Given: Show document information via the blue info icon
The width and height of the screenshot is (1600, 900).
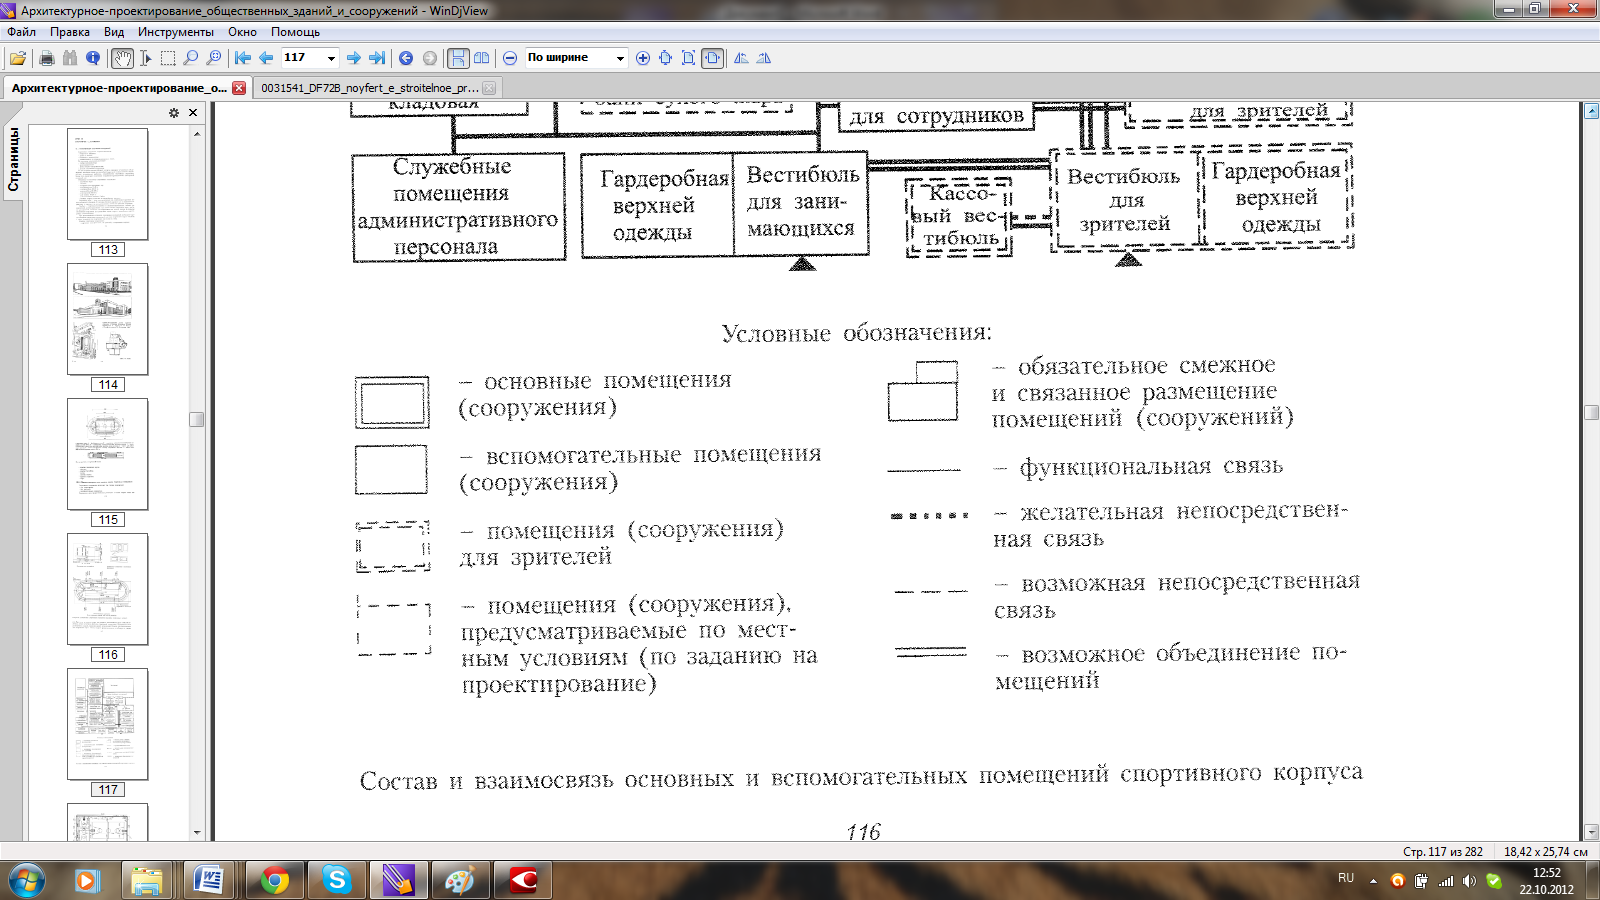Looking at the screenshot, I should tap(93, 58).
